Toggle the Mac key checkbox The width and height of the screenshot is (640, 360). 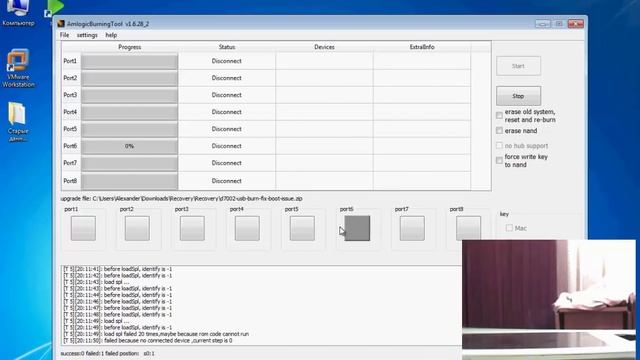click(509, 228)
